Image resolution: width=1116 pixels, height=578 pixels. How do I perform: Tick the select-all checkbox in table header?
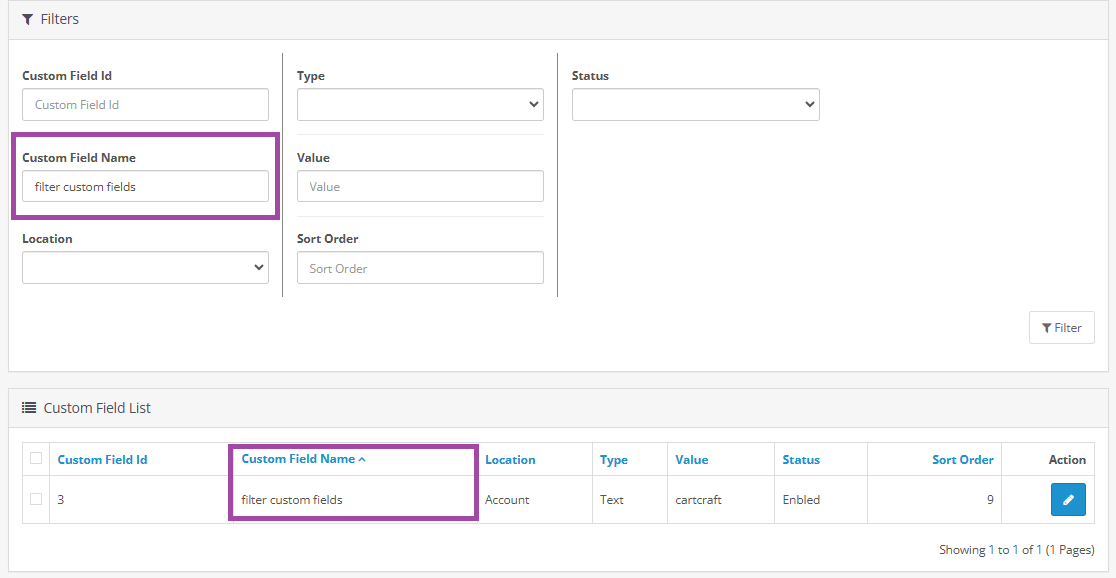point(36,459)
